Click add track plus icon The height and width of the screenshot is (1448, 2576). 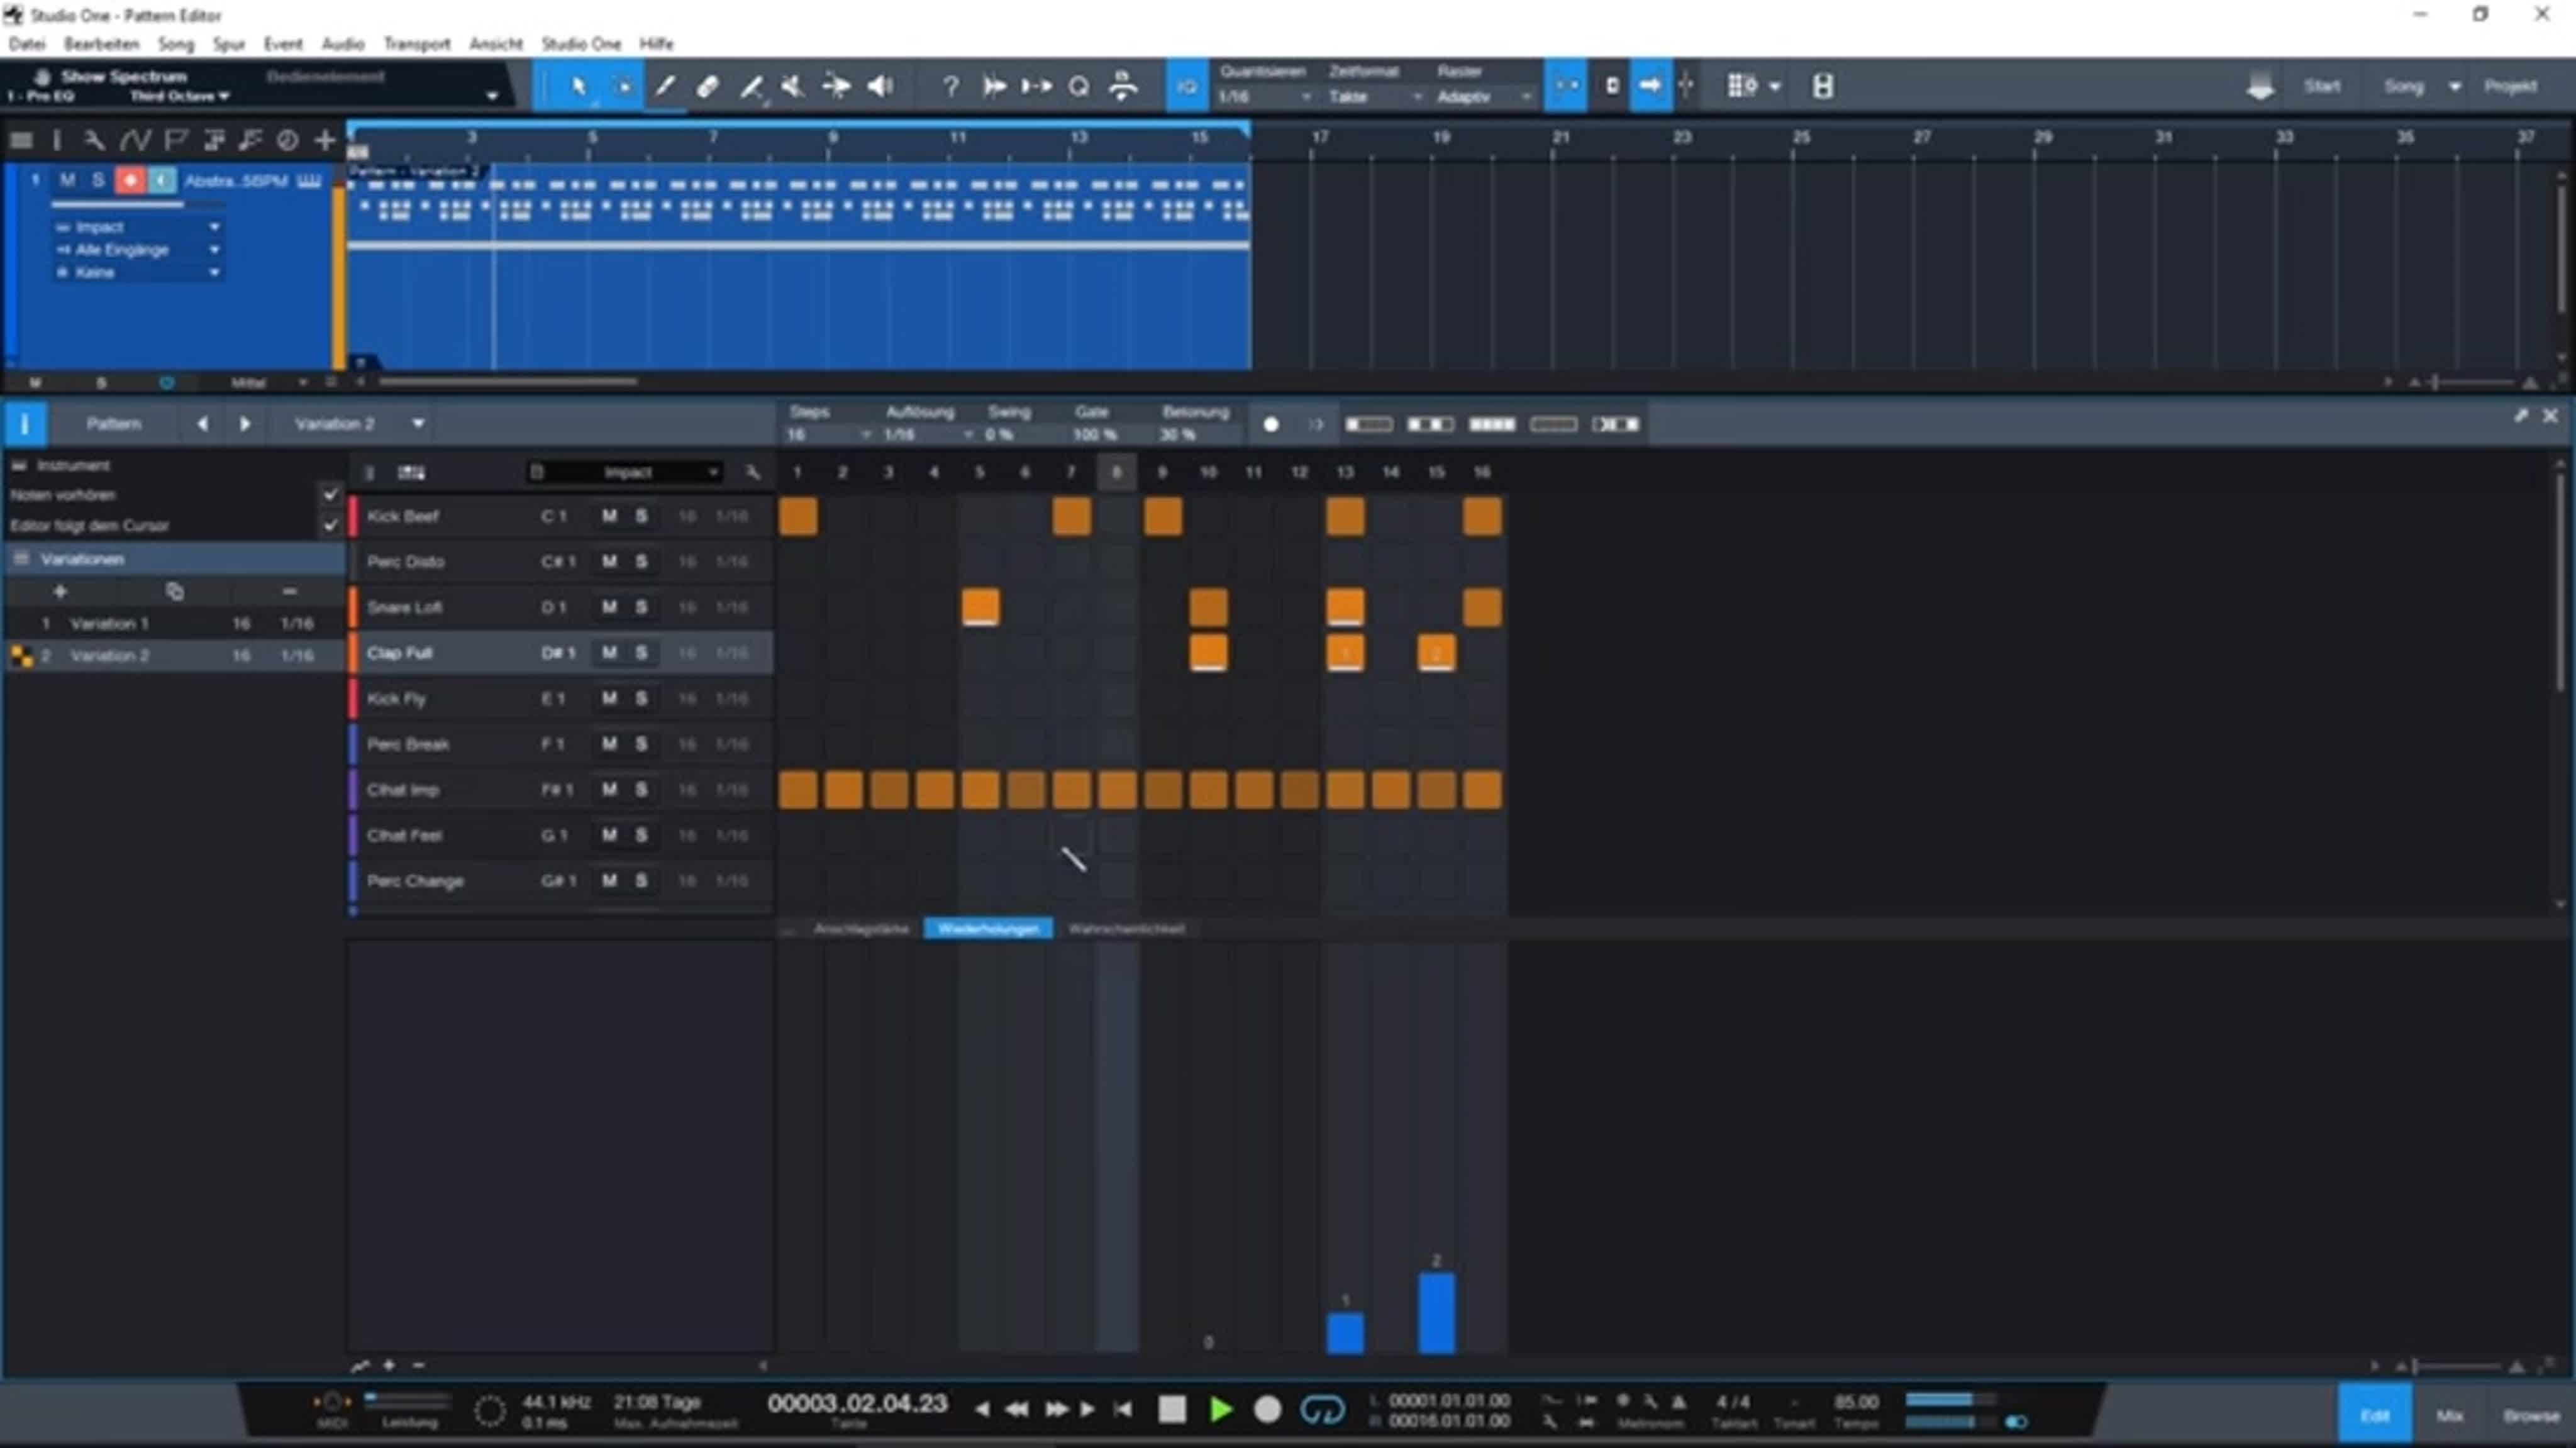coord(324,140)
